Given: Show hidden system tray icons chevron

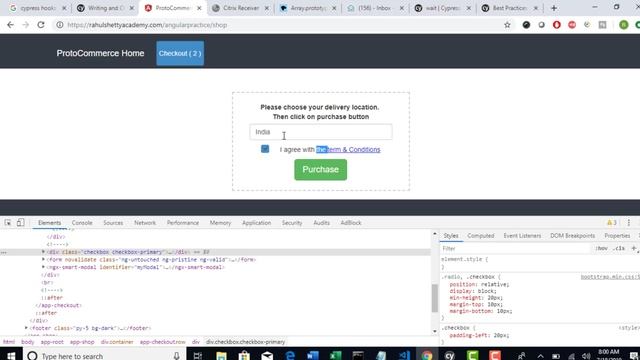Looking at the screenshot, I should point(540,356).
